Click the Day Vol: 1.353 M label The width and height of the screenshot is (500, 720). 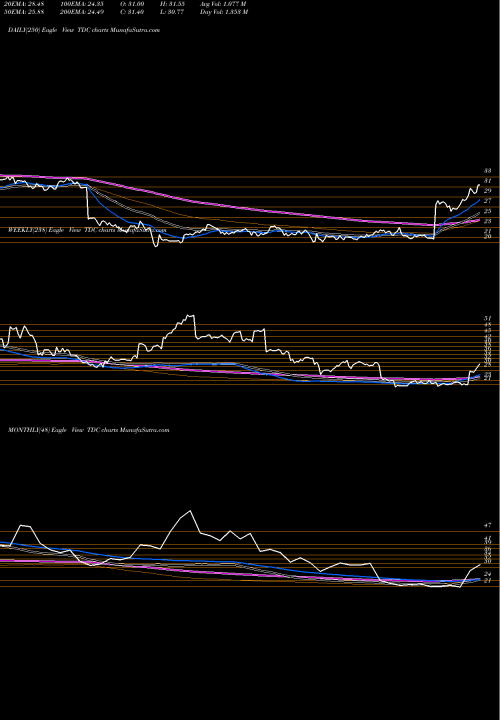(x=224, y=12)
